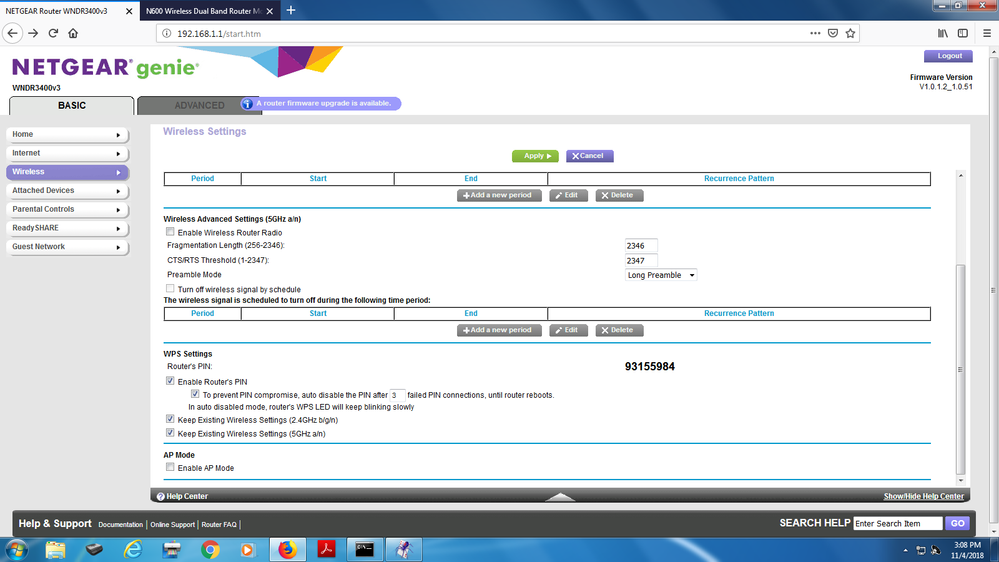This screenshot has width=999, height=562.
Task: Click GO search button
Action: coord(958,523)
